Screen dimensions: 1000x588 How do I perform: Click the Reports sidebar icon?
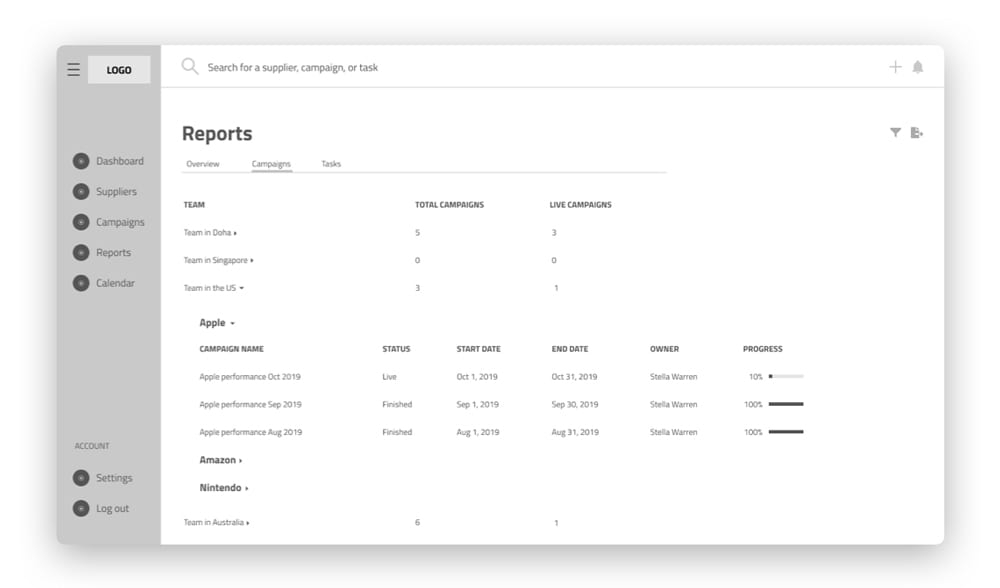pos(81,253)
